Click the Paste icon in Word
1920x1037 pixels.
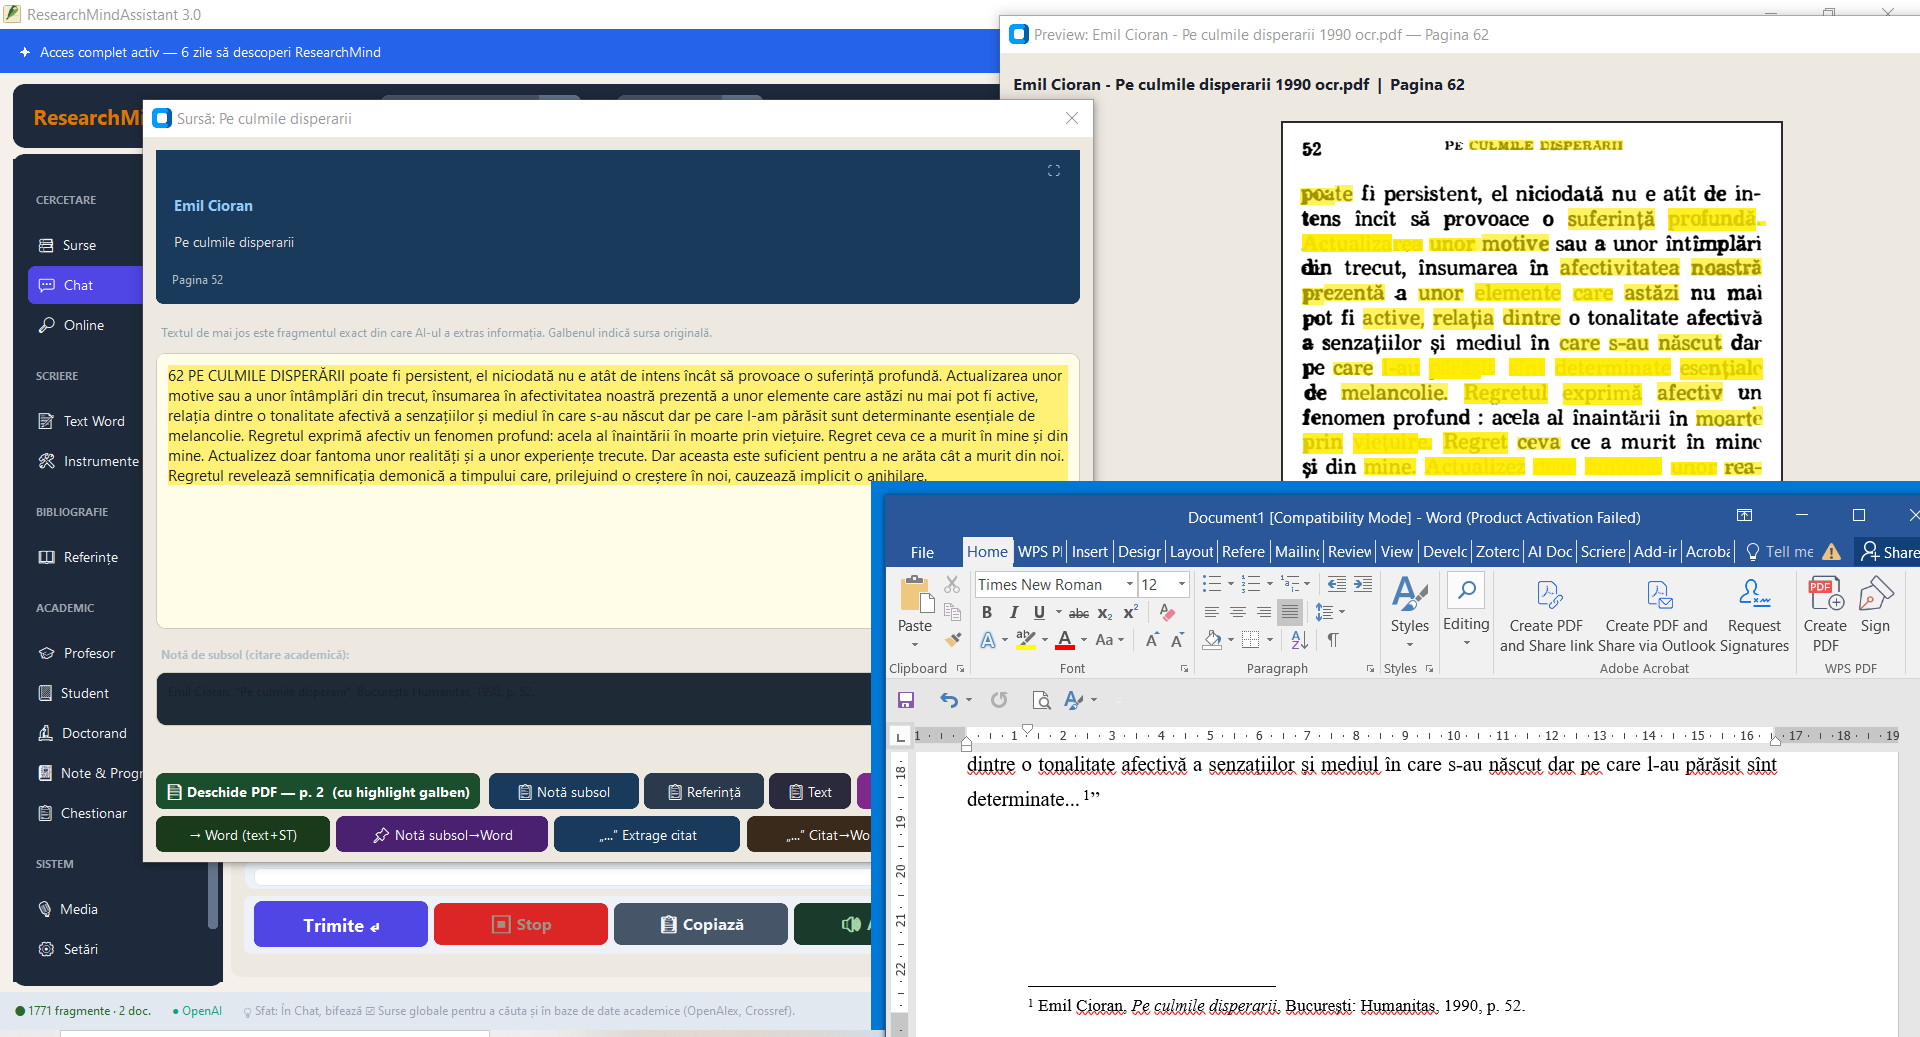point(915,594)
